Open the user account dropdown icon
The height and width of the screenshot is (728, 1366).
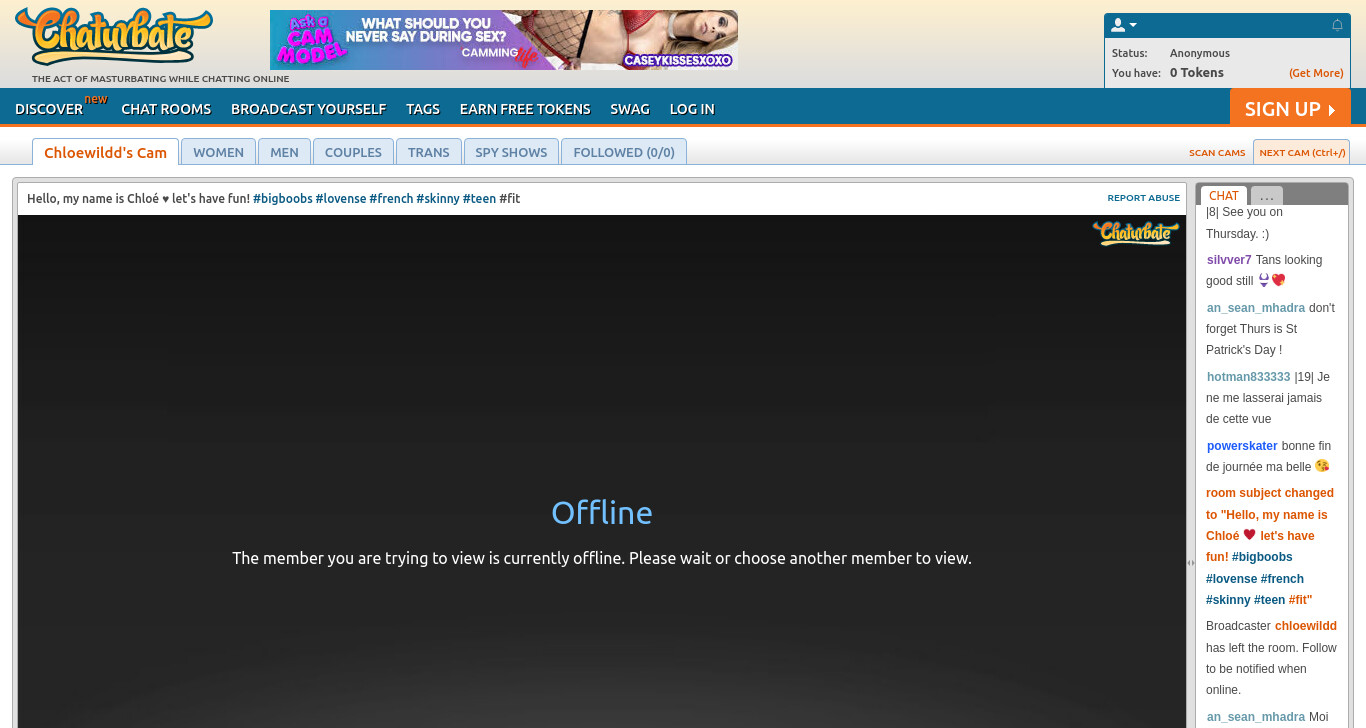1124,25
